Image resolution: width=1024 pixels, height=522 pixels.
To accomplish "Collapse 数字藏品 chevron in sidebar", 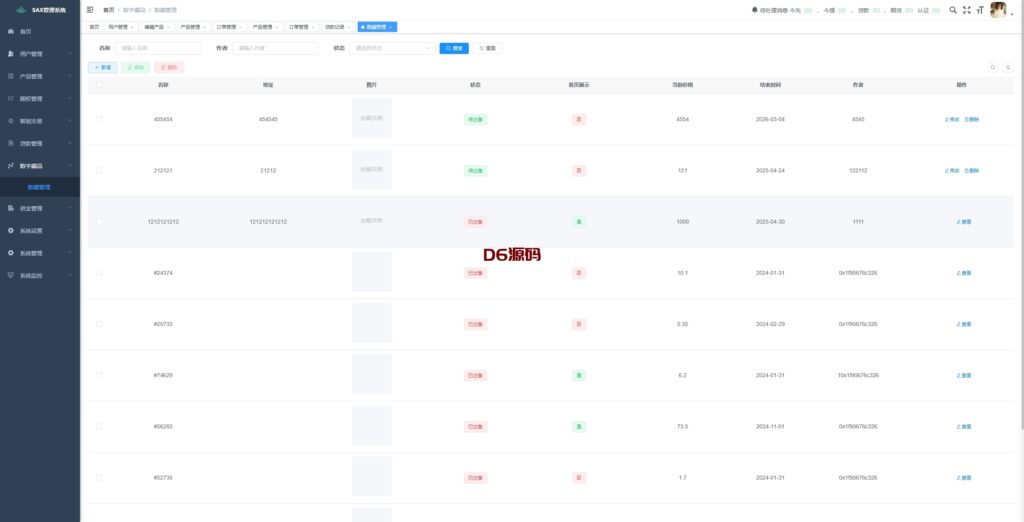I will coord(69,166).
